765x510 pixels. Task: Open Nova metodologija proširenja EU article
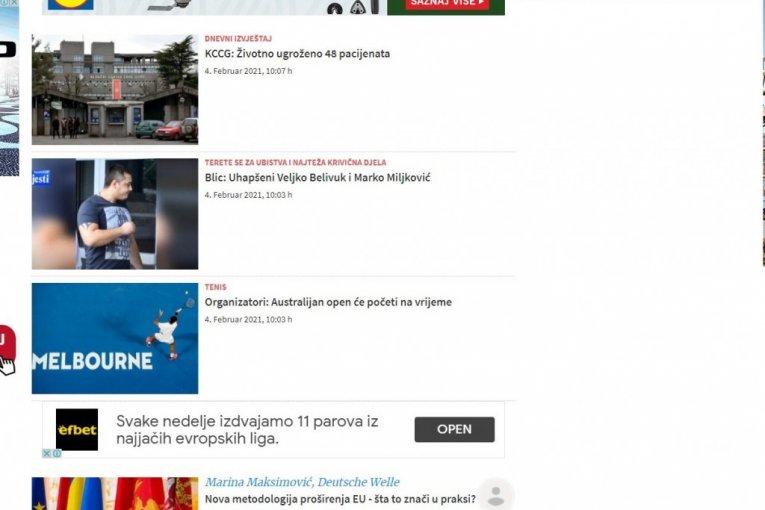point(339,499)
